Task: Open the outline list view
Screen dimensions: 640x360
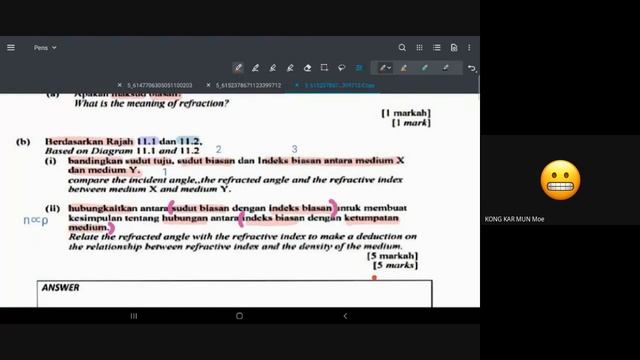Action: click(437, 48)
